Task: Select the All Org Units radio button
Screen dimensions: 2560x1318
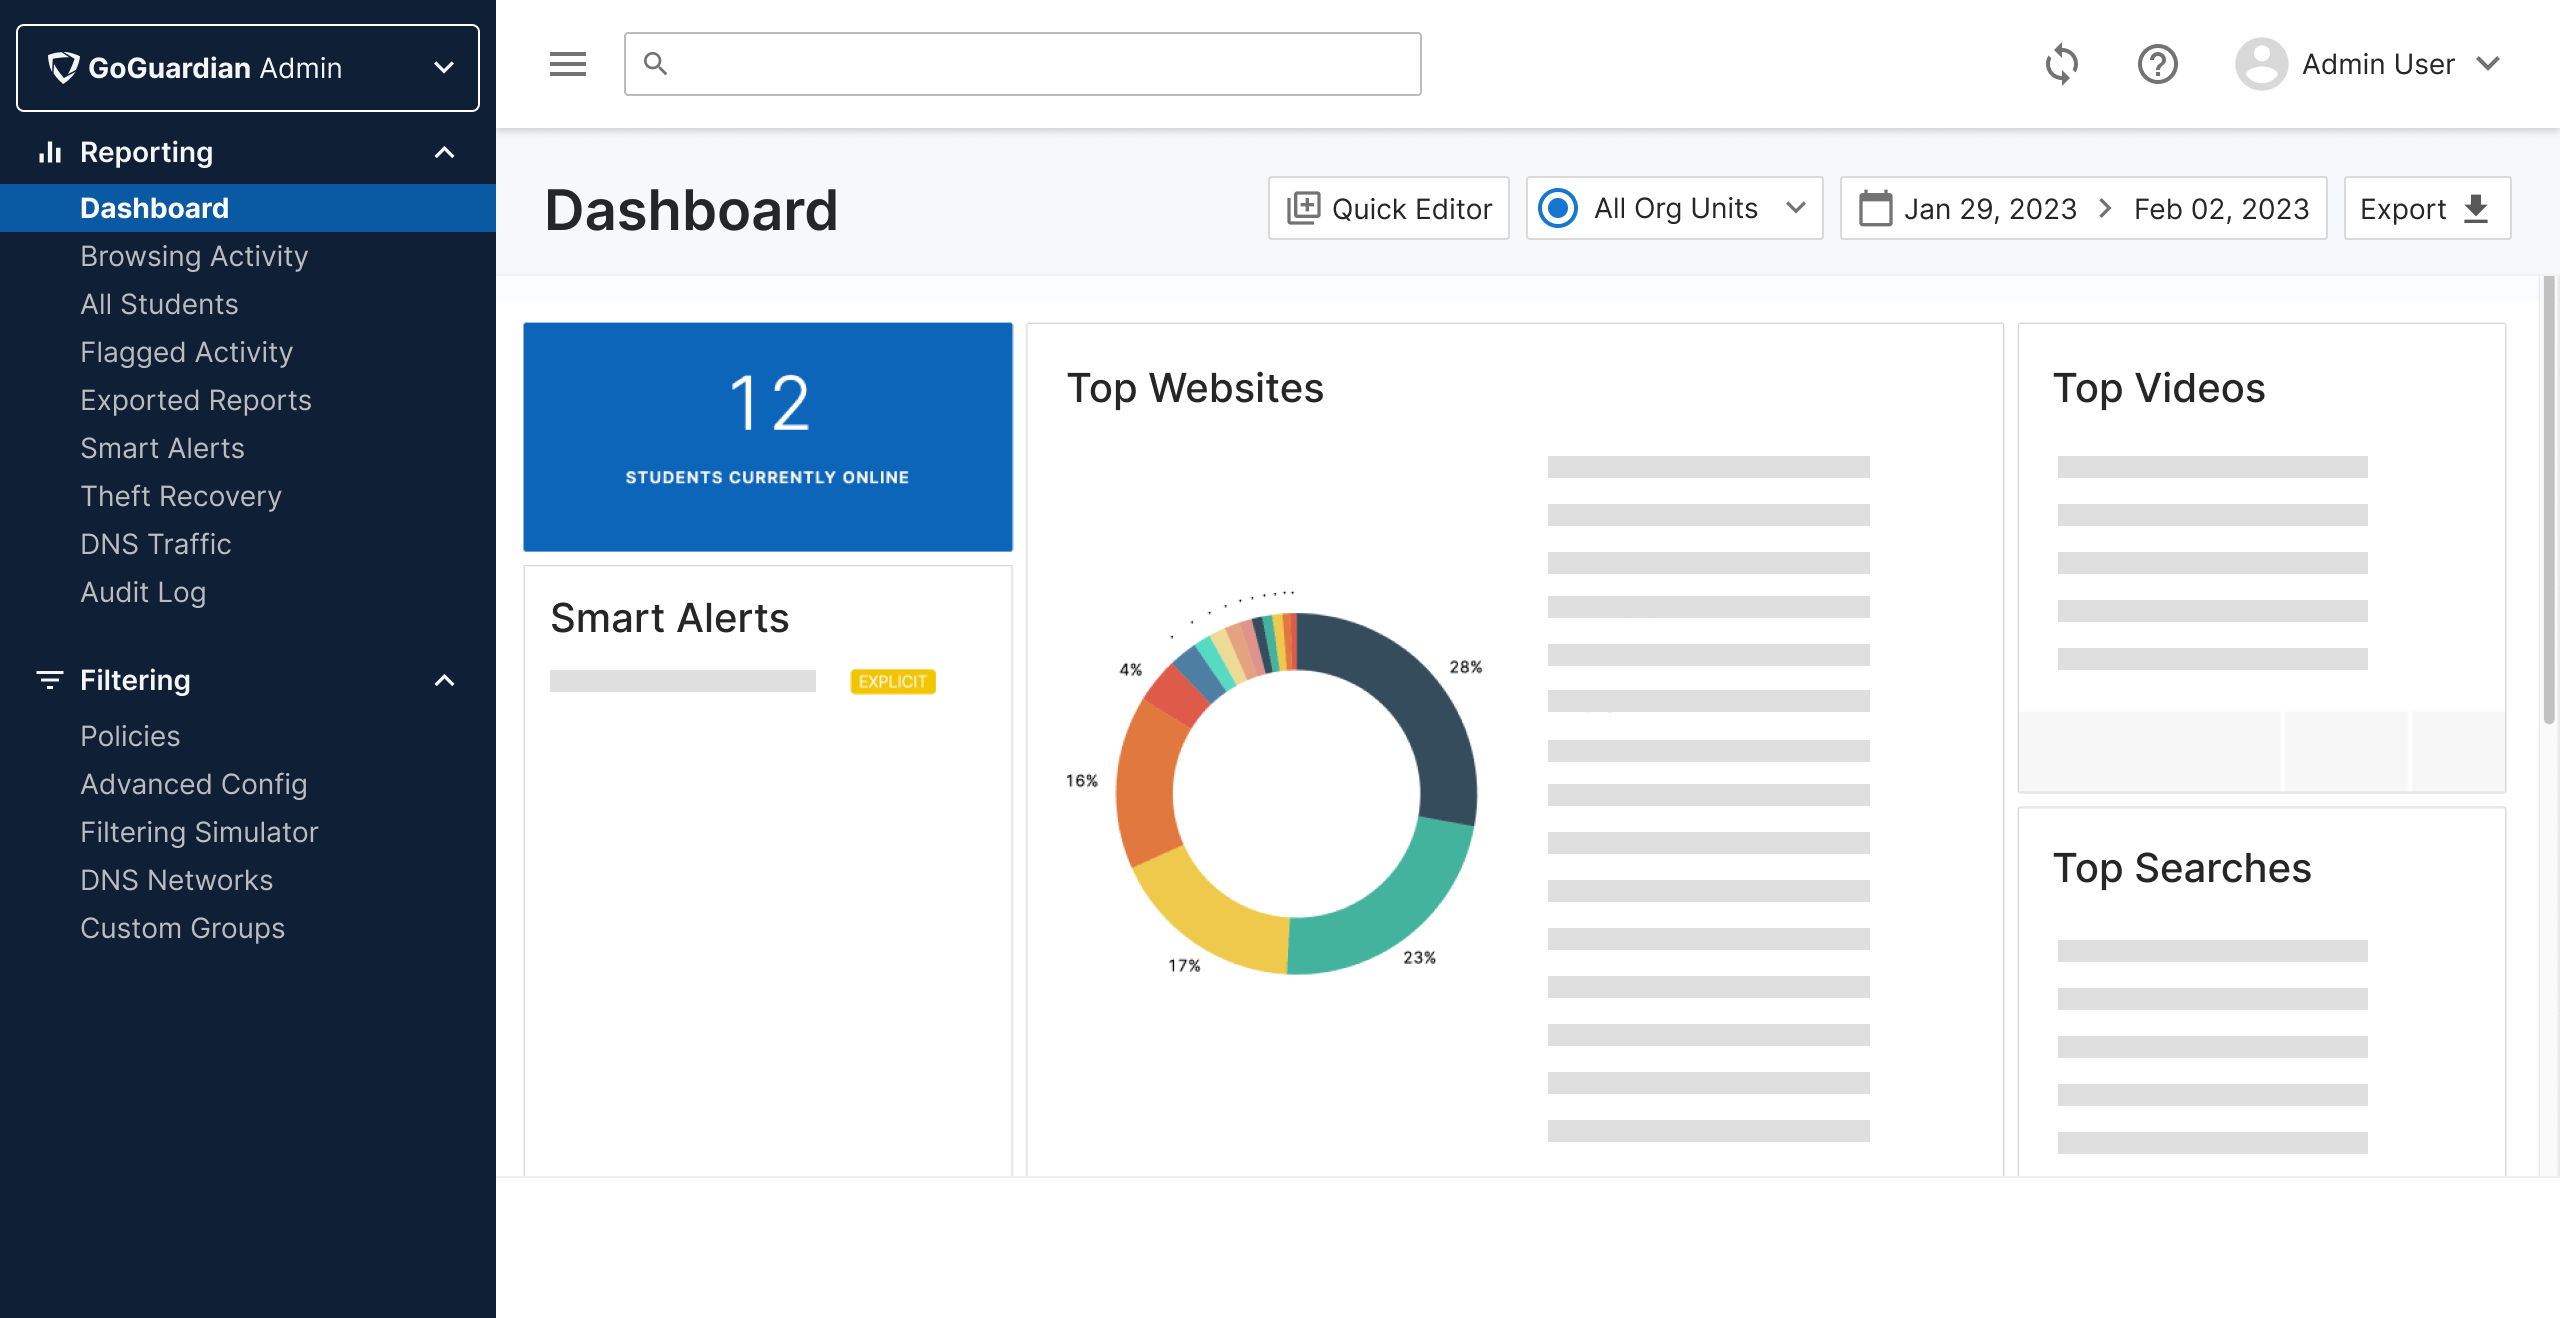Action: click(1557, 208)
